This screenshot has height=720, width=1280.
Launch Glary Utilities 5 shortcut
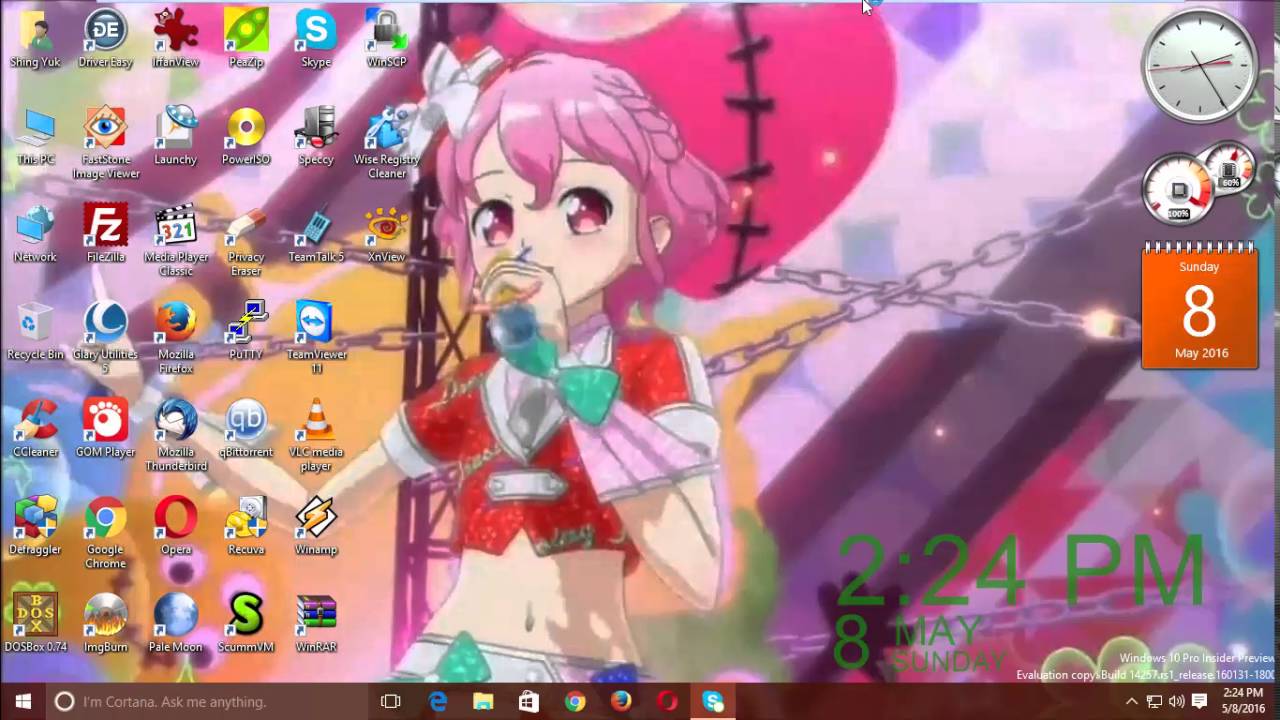(105, 339)
